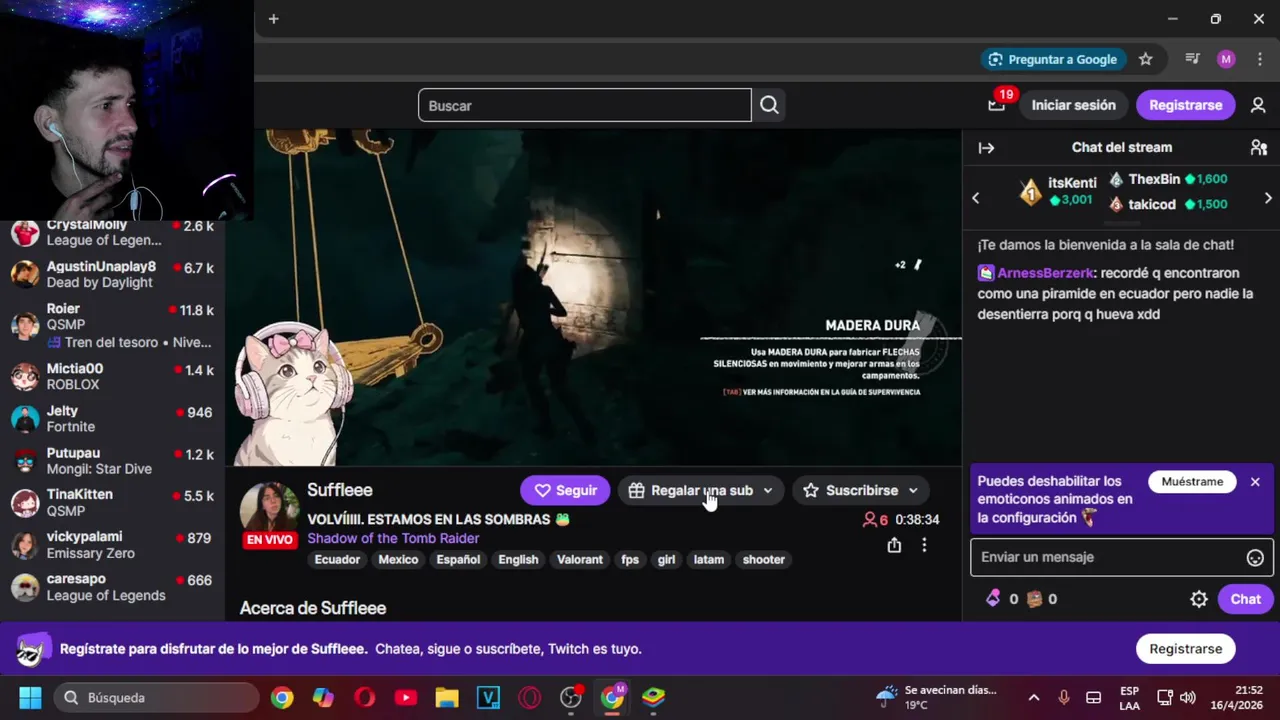
Task: Open Suffleee's profile avatar
Action: [x=270, y=510]
